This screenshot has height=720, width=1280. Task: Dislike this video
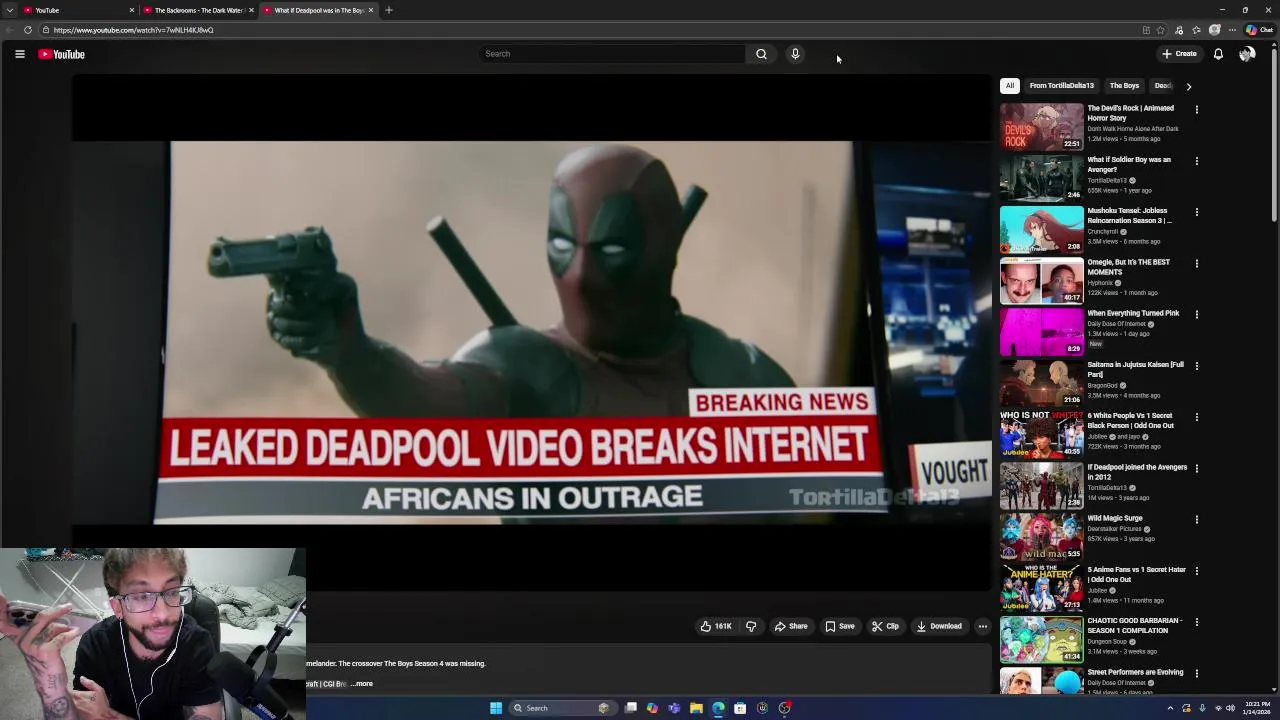(751, 626)
